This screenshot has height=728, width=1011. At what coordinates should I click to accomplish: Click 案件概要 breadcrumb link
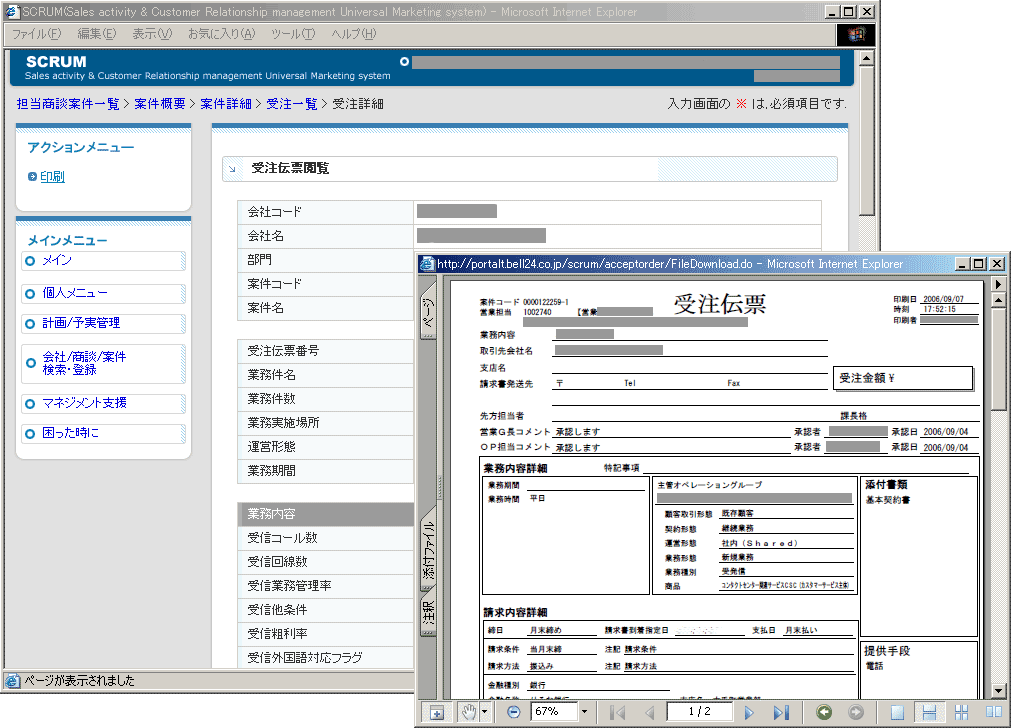pyautogui.click(x=160, y=103)
